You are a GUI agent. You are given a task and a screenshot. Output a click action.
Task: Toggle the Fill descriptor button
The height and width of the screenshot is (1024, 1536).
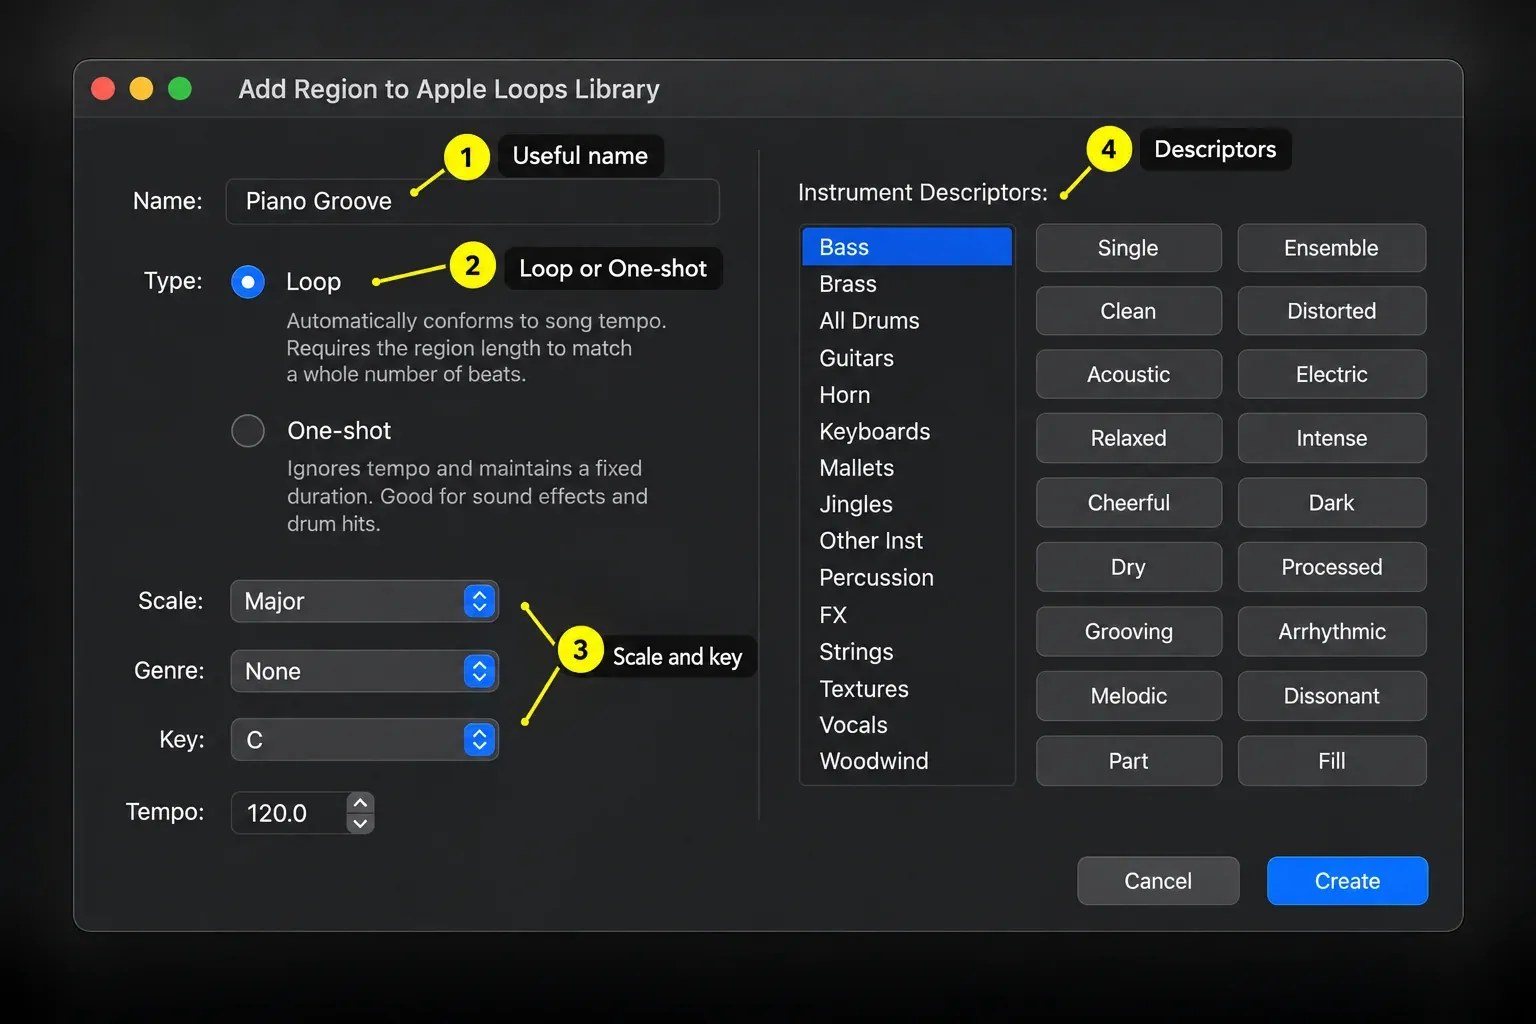(1331, 761)
